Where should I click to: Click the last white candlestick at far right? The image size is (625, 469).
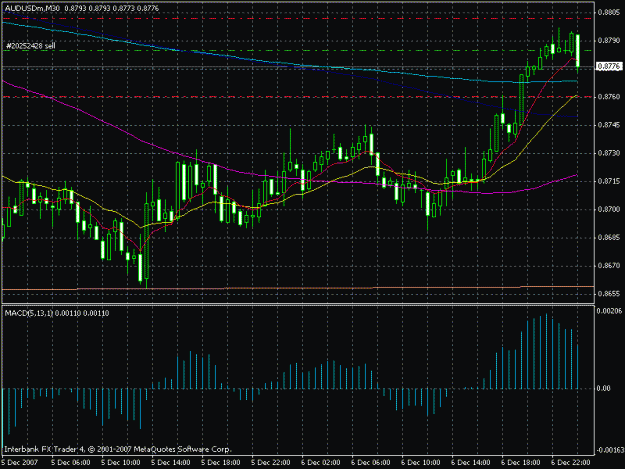pos(578,51)
